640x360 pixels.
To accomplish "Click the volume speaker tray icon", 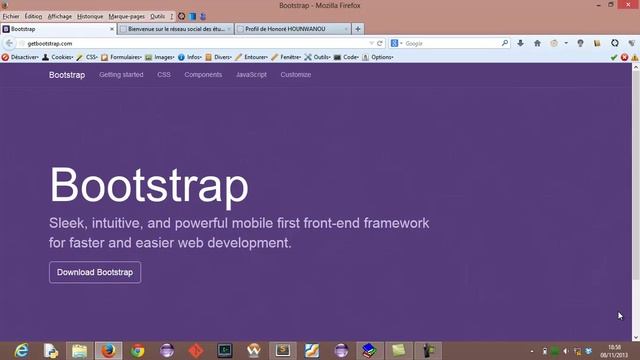I will (x=566, y=351).
